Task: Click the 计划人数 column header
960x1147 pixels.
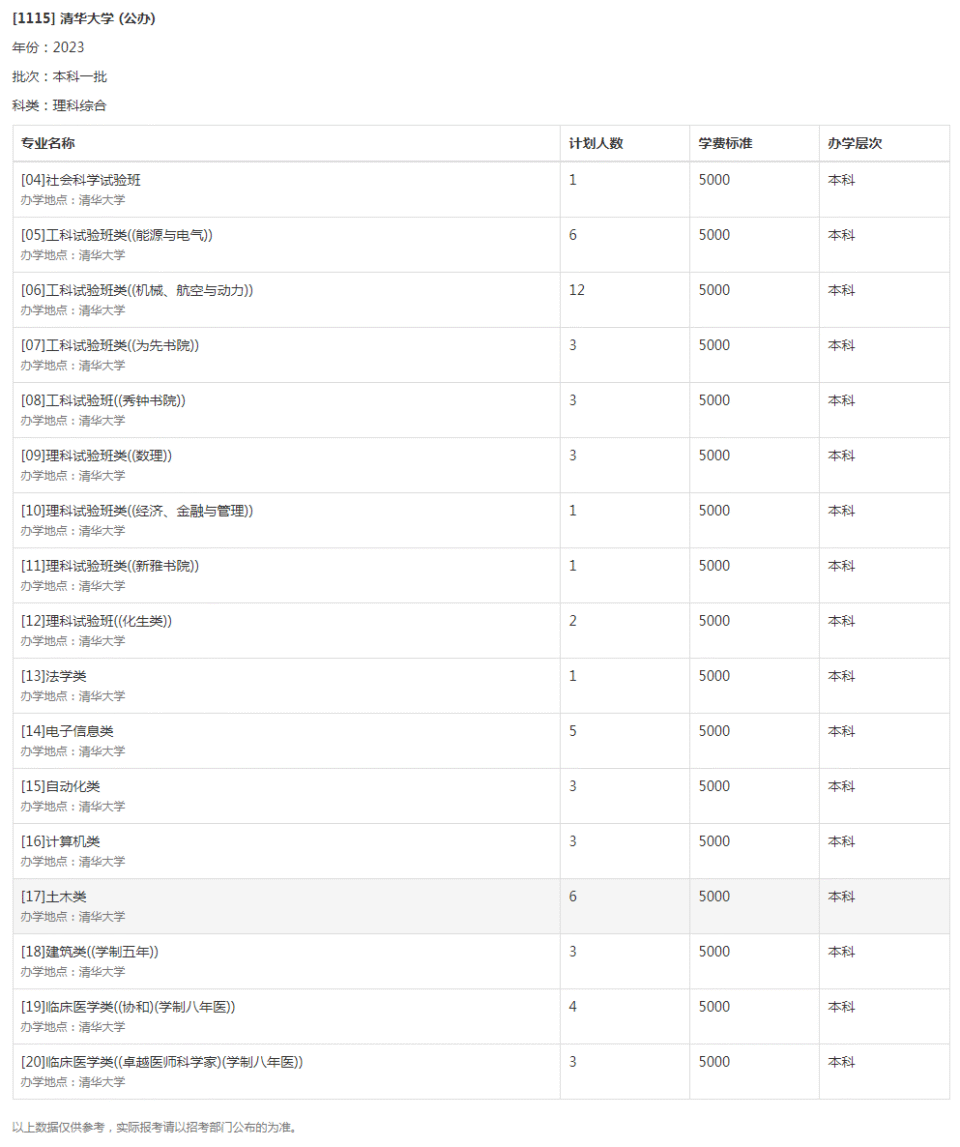Action: [596, 143]
